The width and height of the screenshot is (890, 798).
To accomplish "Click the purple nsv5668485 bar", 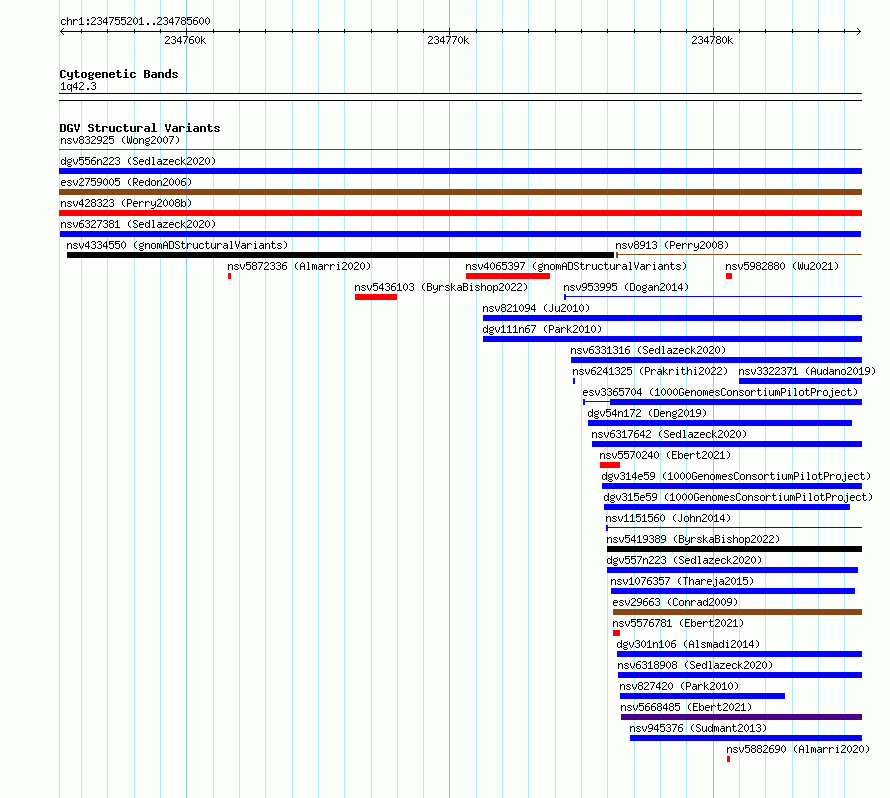I will tap(741, 717).
